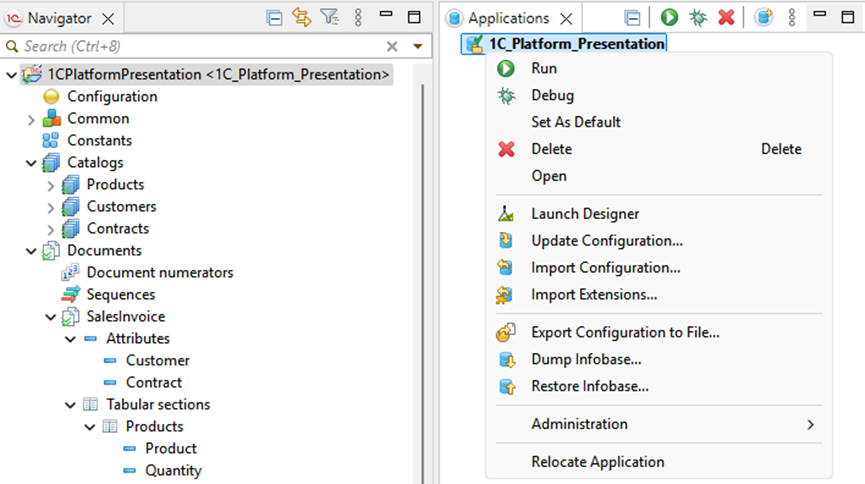Viewport: 865px width, 484px height.
Task: Open Applications panel view menu dots
Action: (x=792, y=18)
